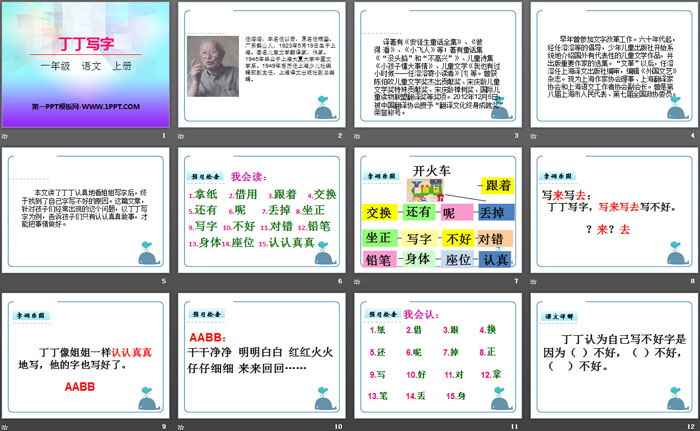Click slide number 4 label
700x431 pixels.
[x=693, y=135]
